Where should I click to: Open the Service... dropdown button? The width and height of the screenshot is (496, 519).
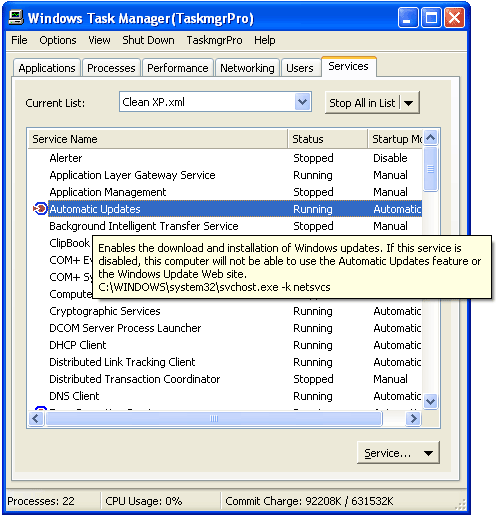point(398,453)
